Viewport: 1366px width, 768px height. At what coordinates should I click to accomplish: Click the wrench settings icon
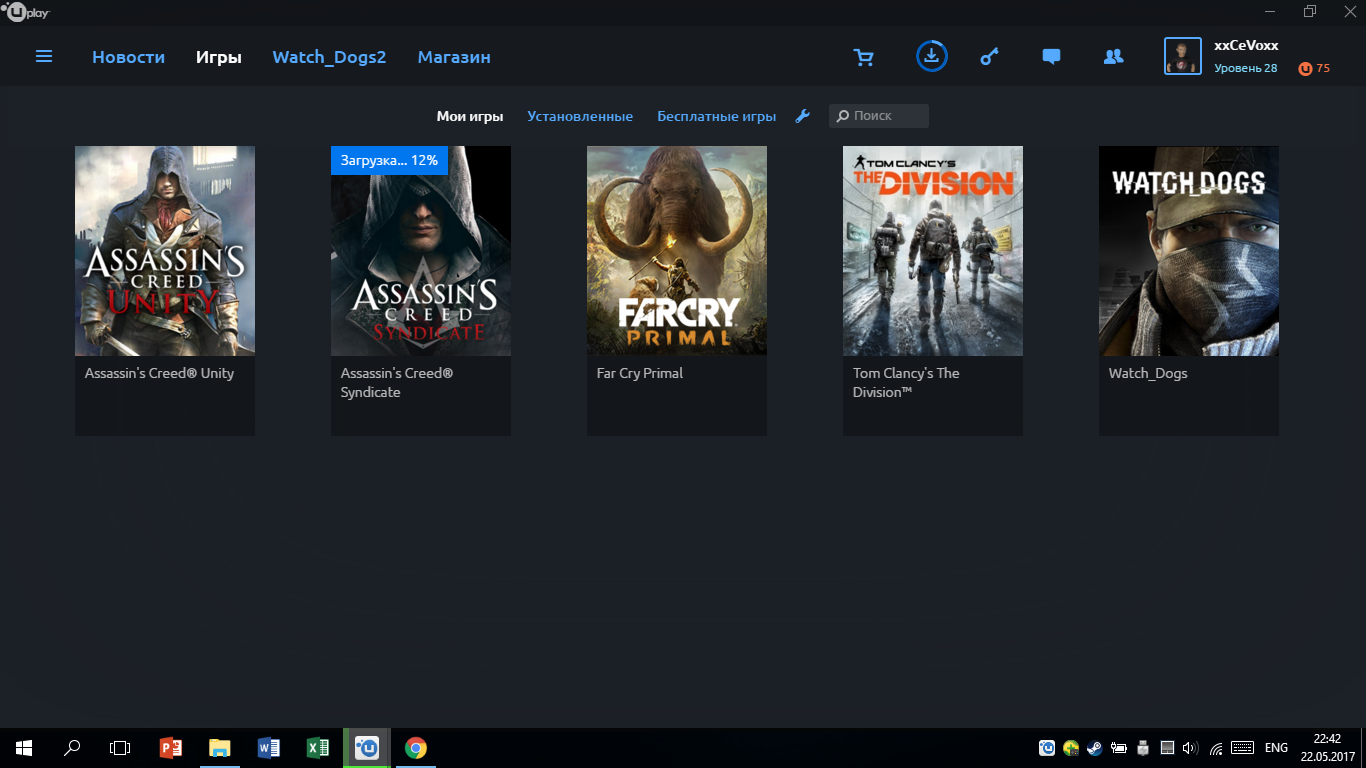802,116
